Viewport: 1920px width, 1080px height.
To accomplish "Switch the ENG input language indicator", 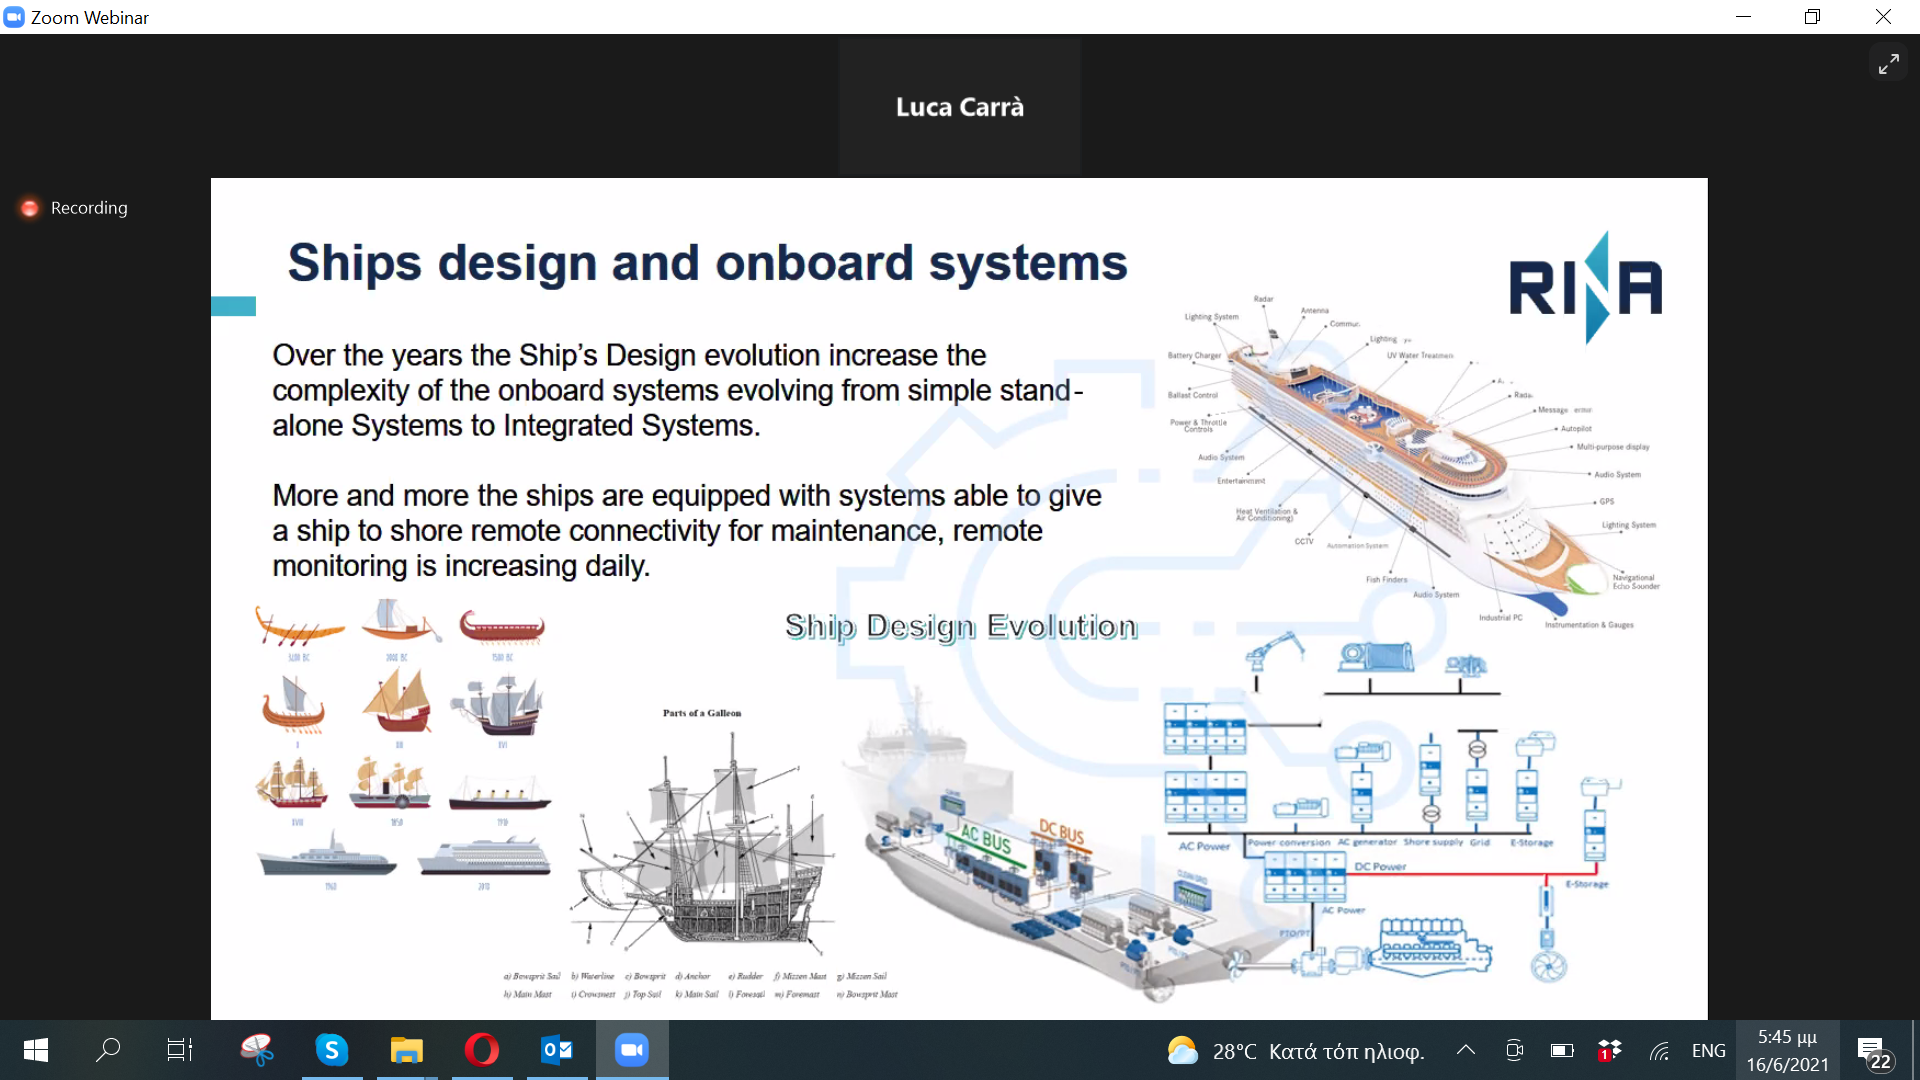I will pos(1708,1050).
